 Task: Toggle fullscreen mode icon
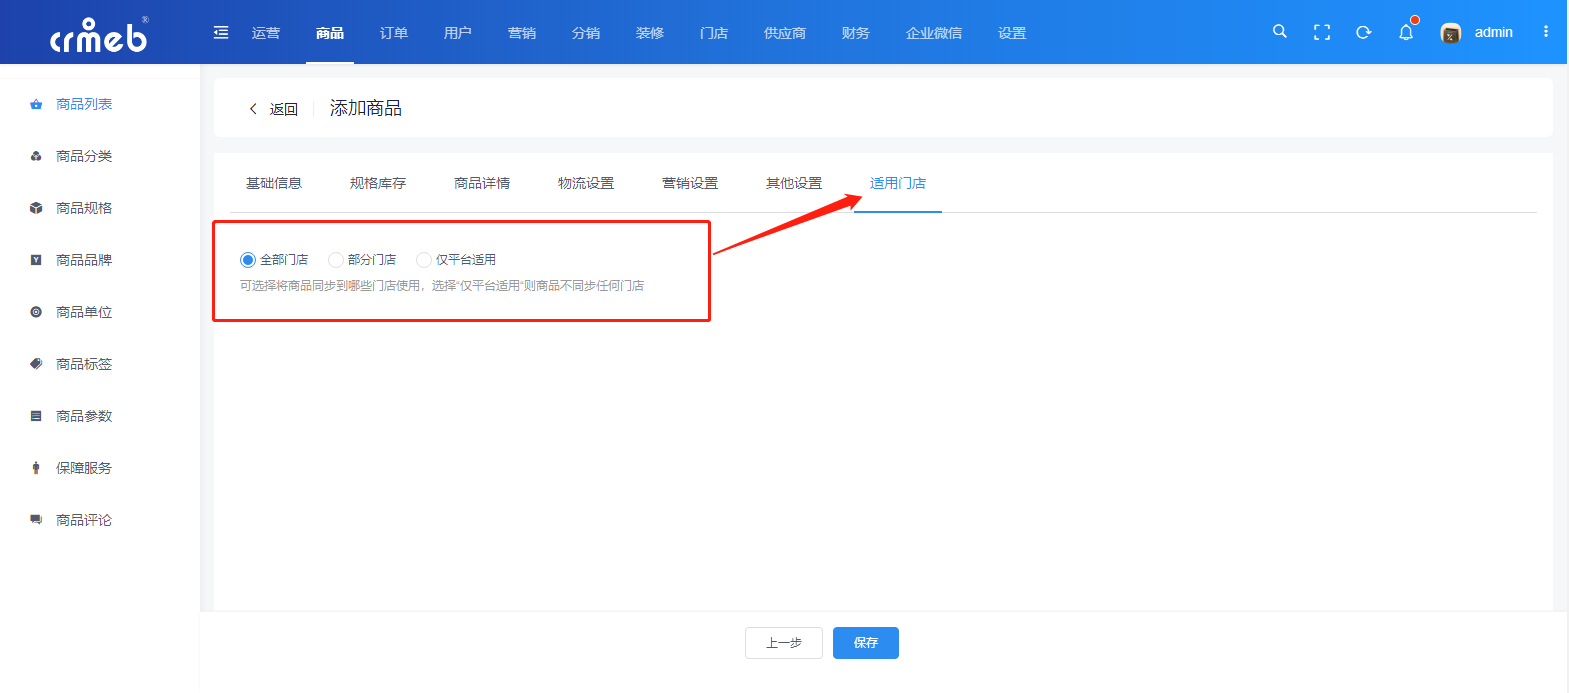coord(1322,33)
